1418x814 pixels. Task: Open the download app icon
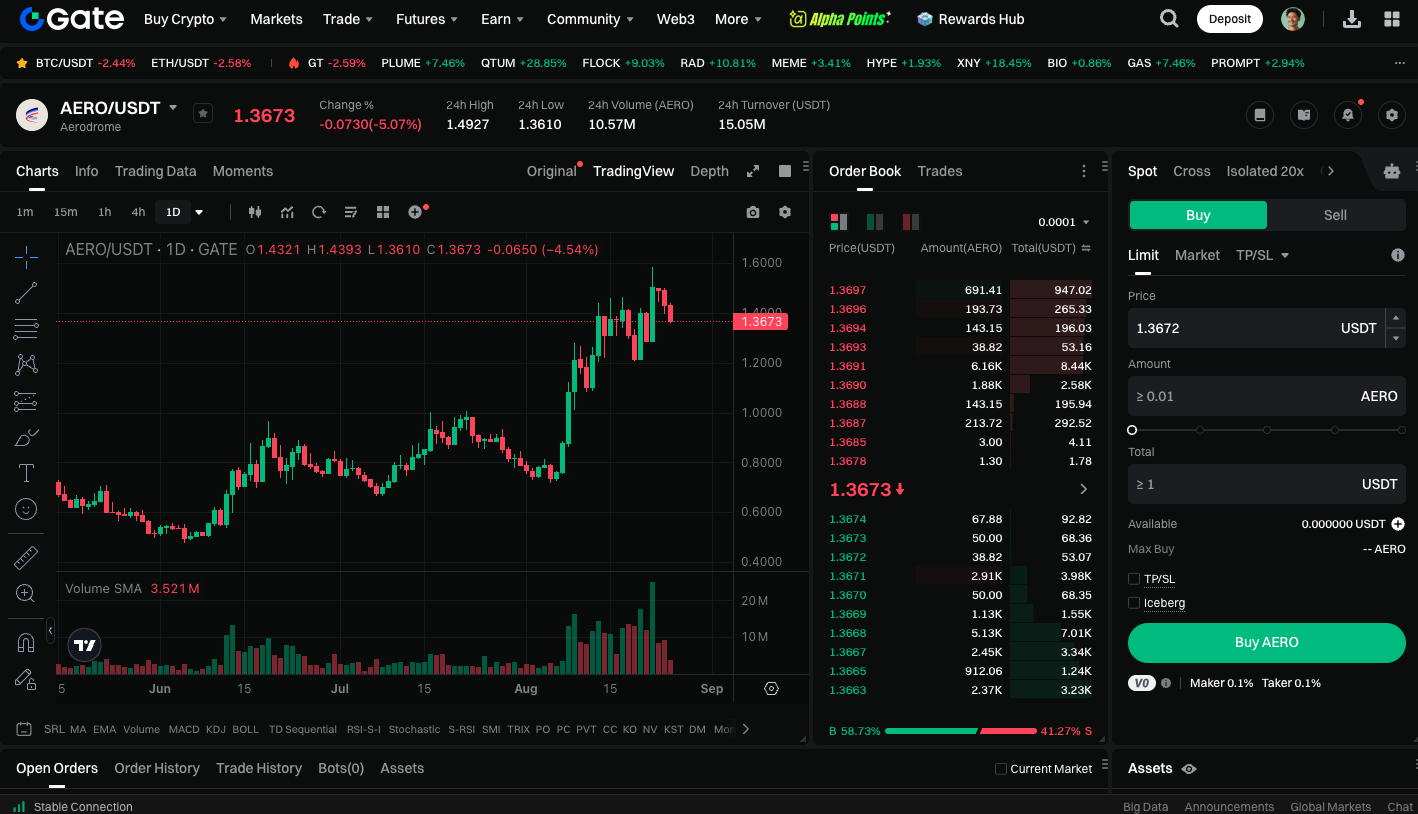tap(1351, 19)
